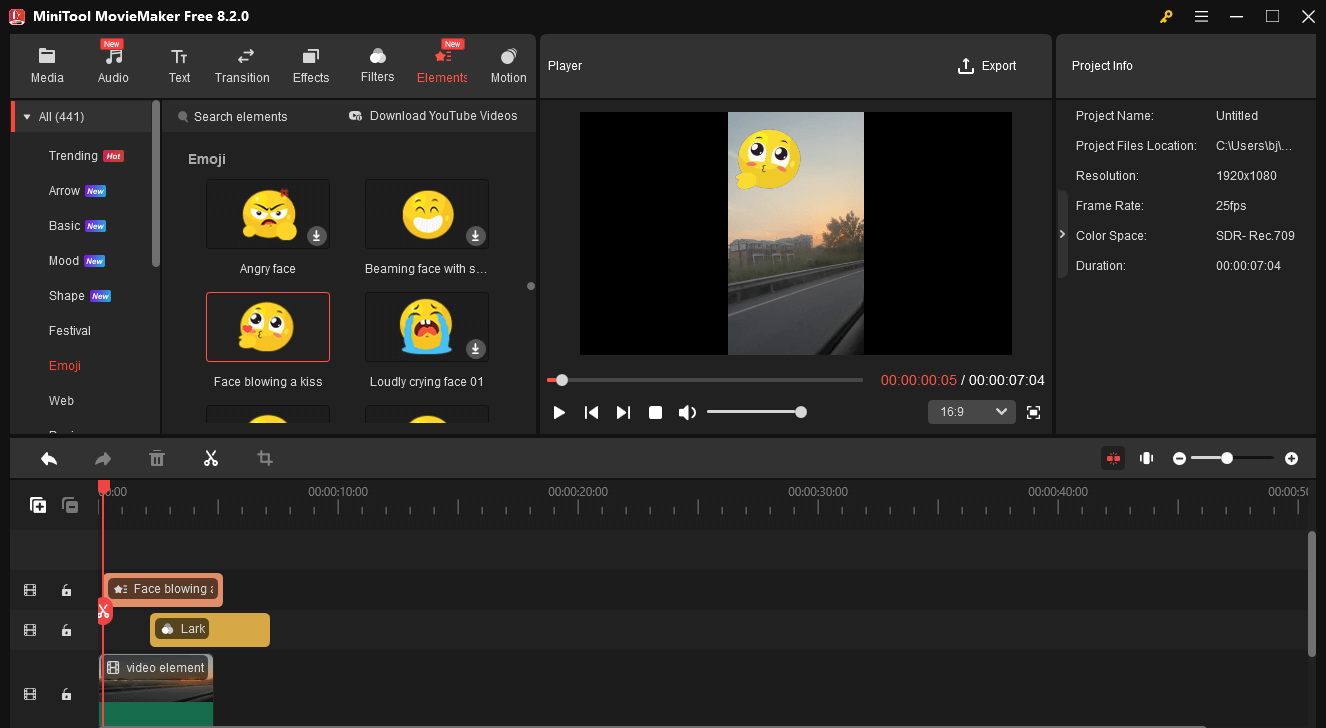Image resolution: width=1326 pixels, height=728 pixels.
Task: Open the Motion tab
Action: (508, 66)
